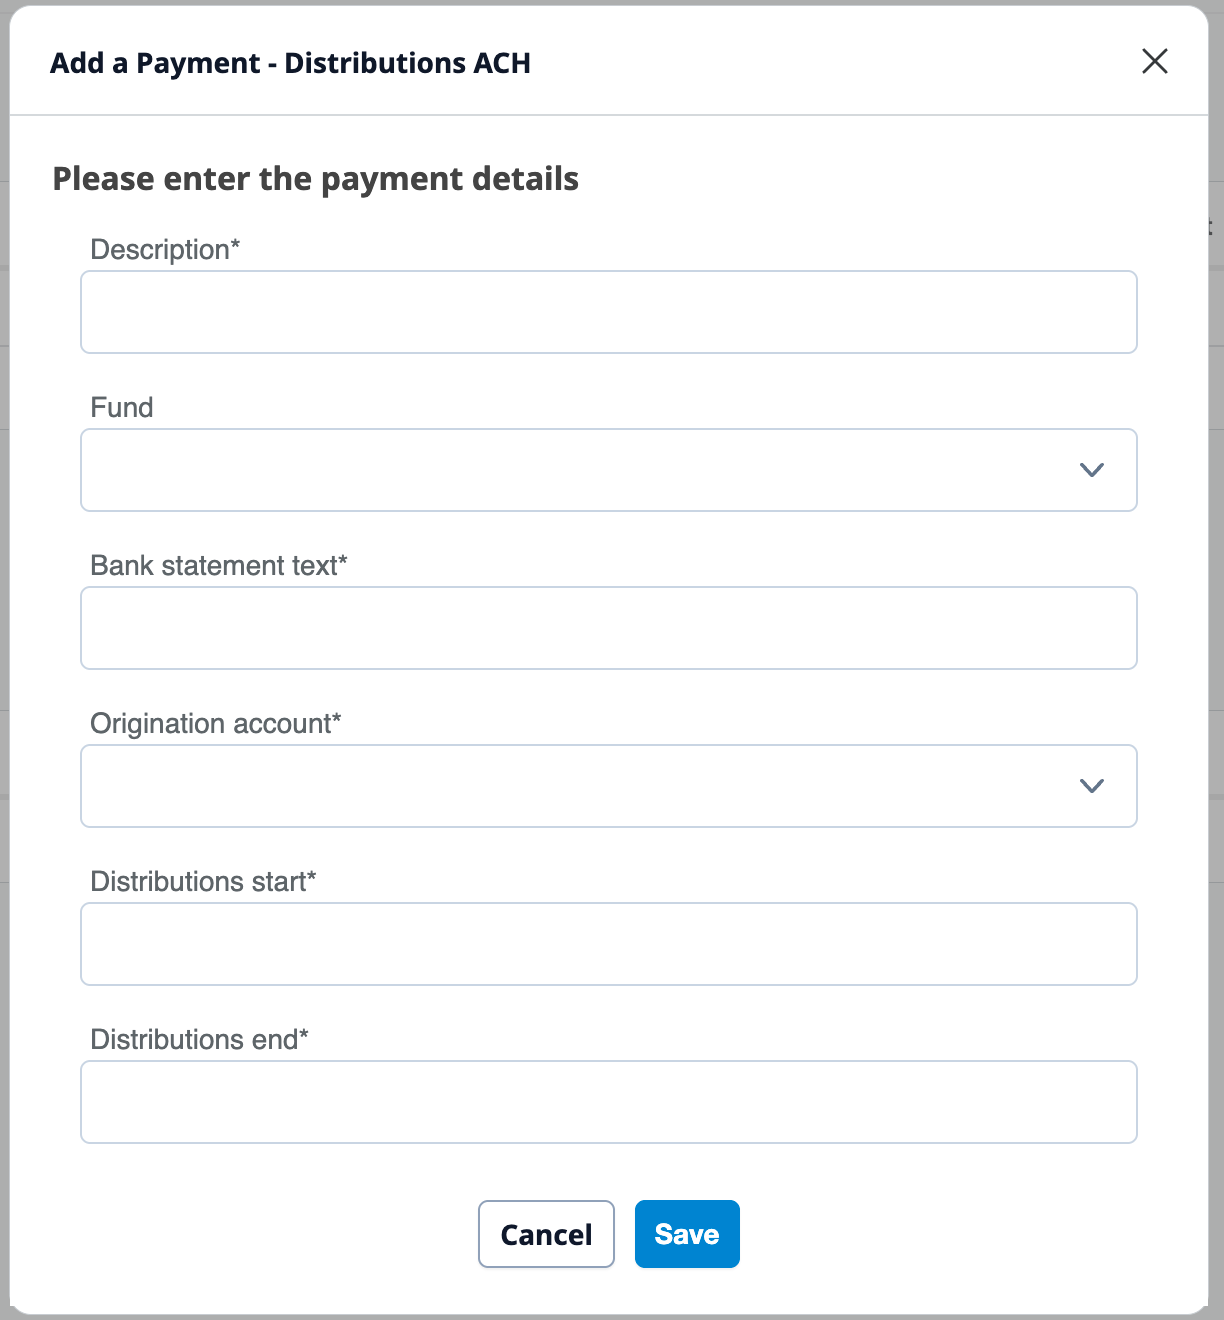Screen dimensions: 1224x1320
Task: Select the Distributions end input box
Action: tap(608, 1102)
